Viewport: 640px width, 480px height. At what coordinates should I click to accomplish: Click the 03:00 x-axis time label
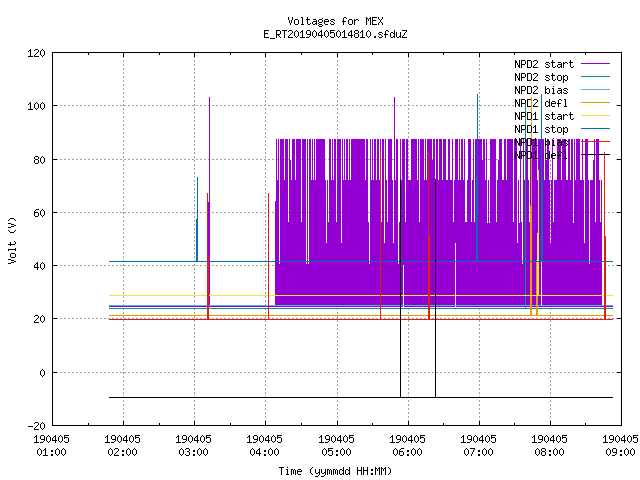pyautogui.click(x=193, y=452)
